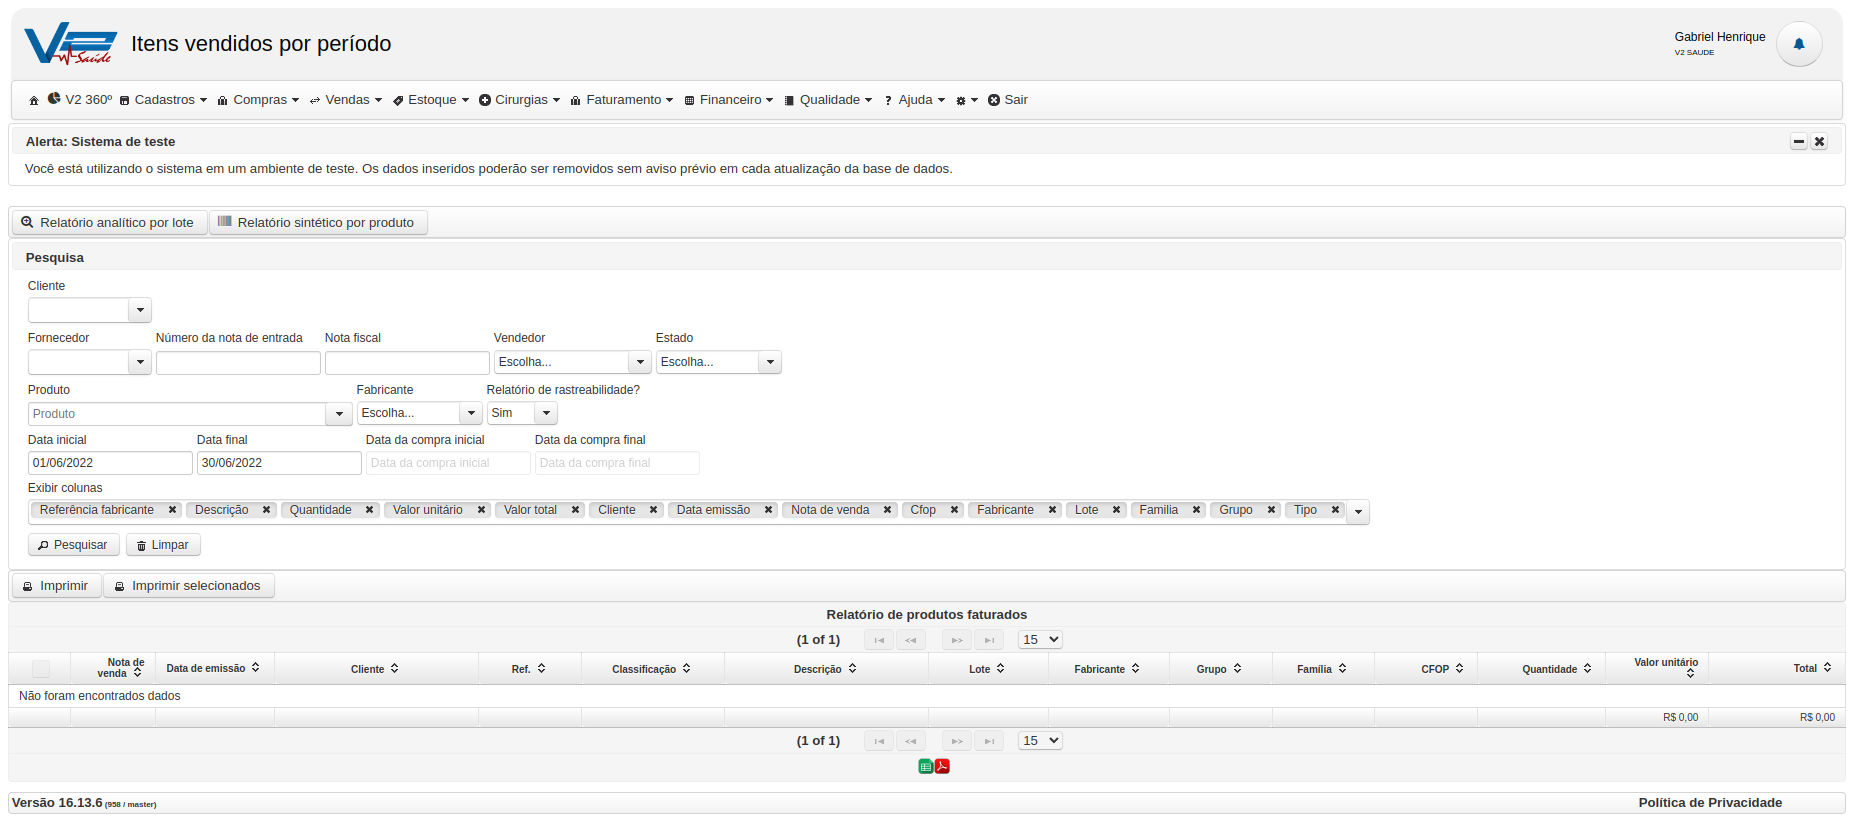Open the Faturamento menu
The width and height of the screenshot is (1853, 818).
622,100
